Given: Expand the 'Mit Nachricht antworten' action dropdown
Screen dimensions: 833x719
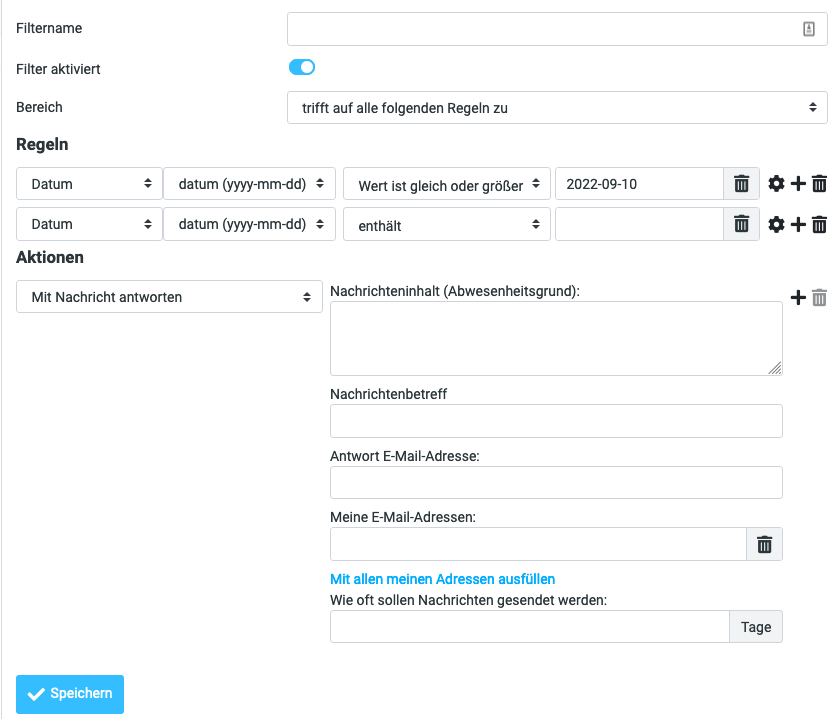Looking at the screenshot, I should [169, 297].
